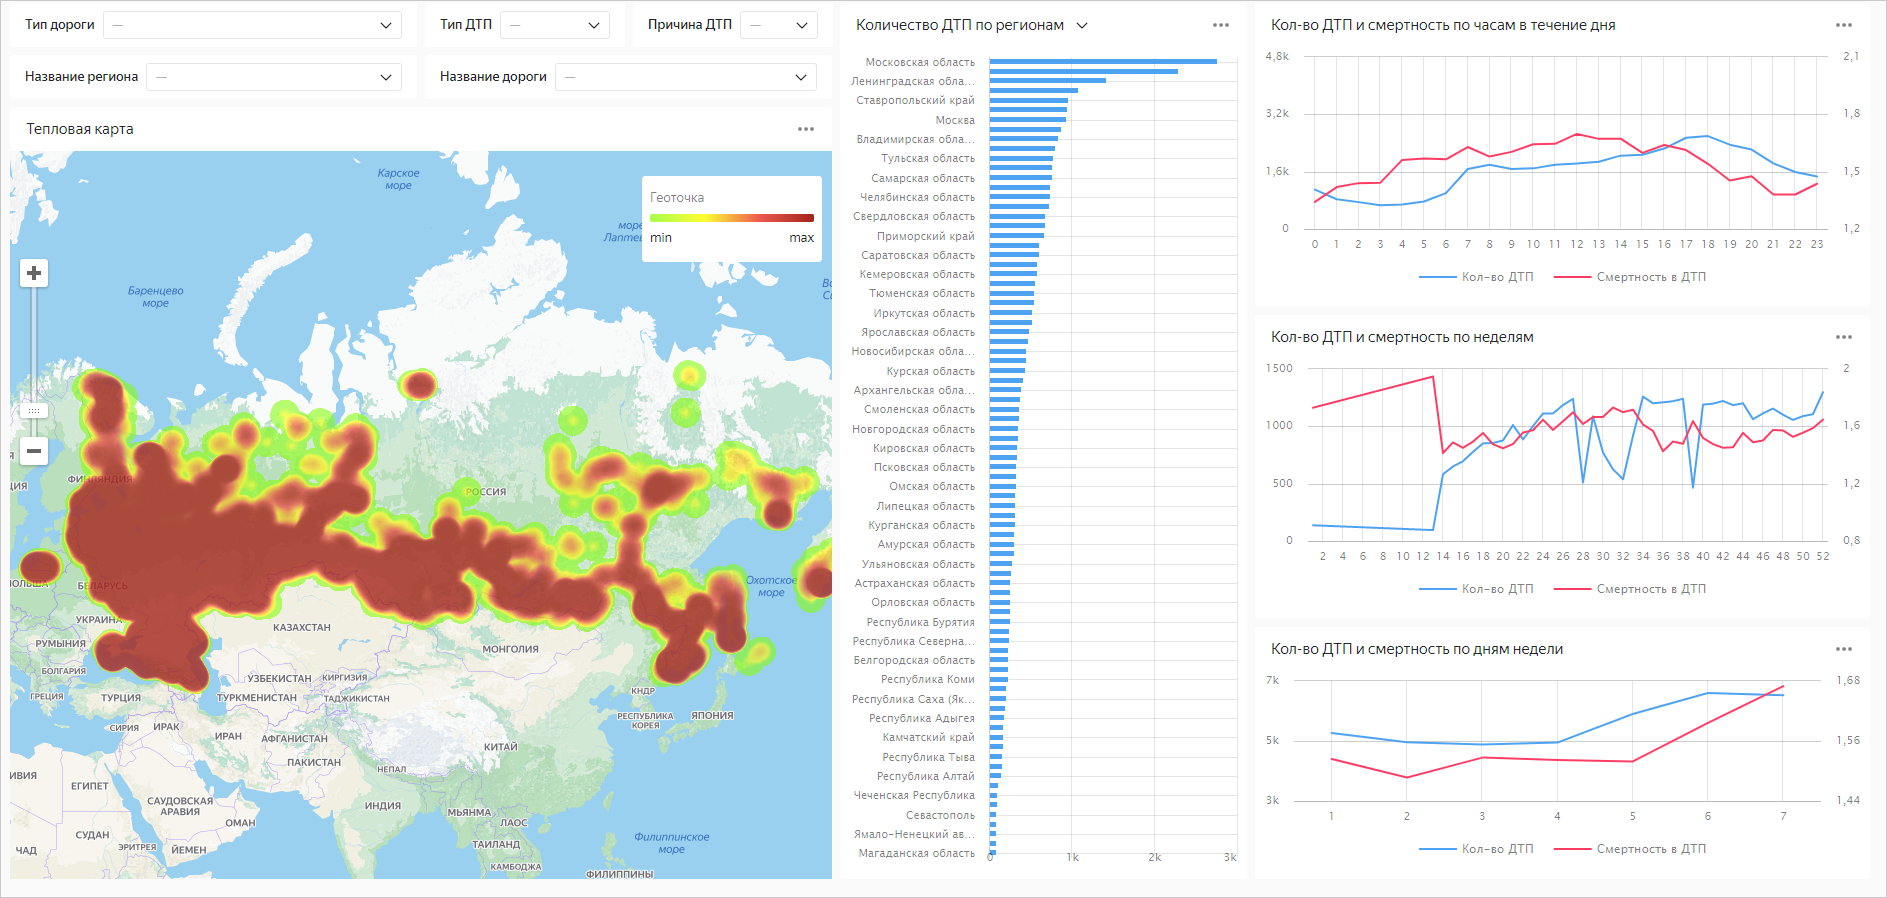
Task: Click the Москва label in region chart
Action: 955,120
